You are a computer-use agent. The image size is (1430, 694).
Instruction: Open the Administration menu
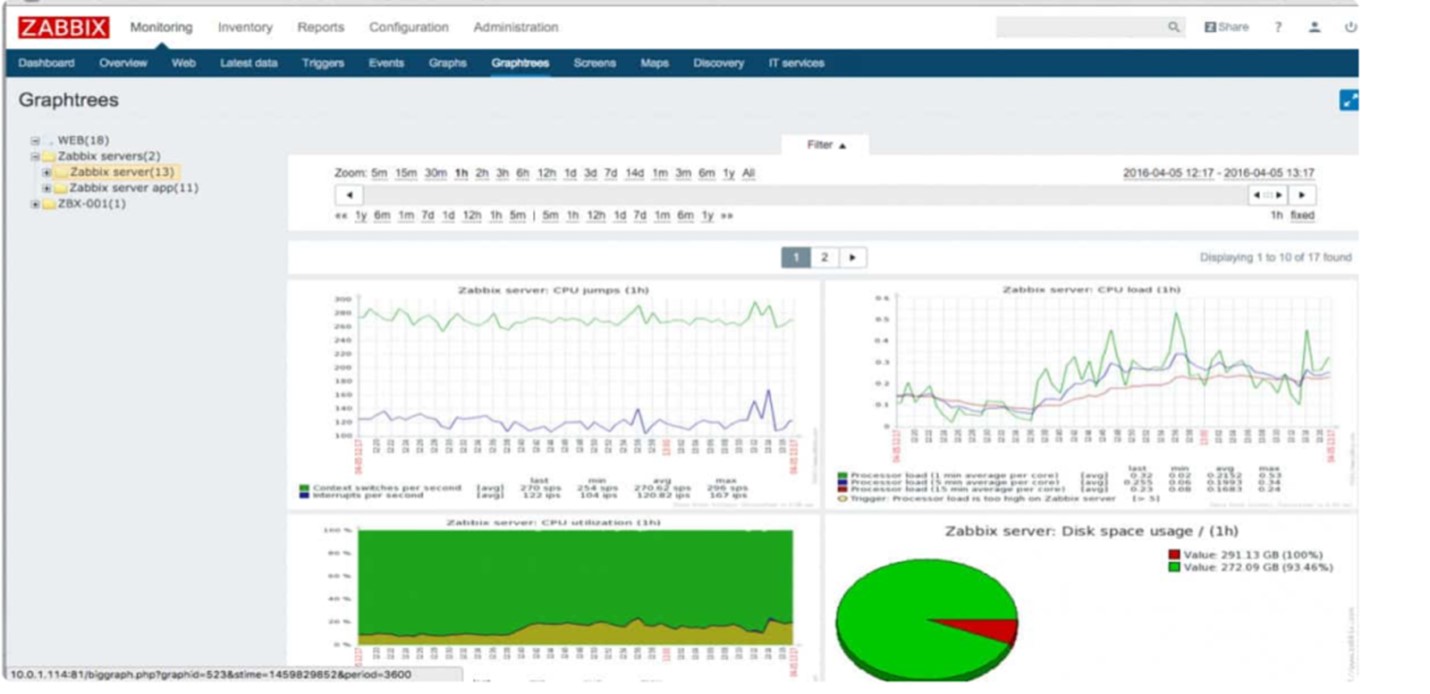[x=516, y=27]
